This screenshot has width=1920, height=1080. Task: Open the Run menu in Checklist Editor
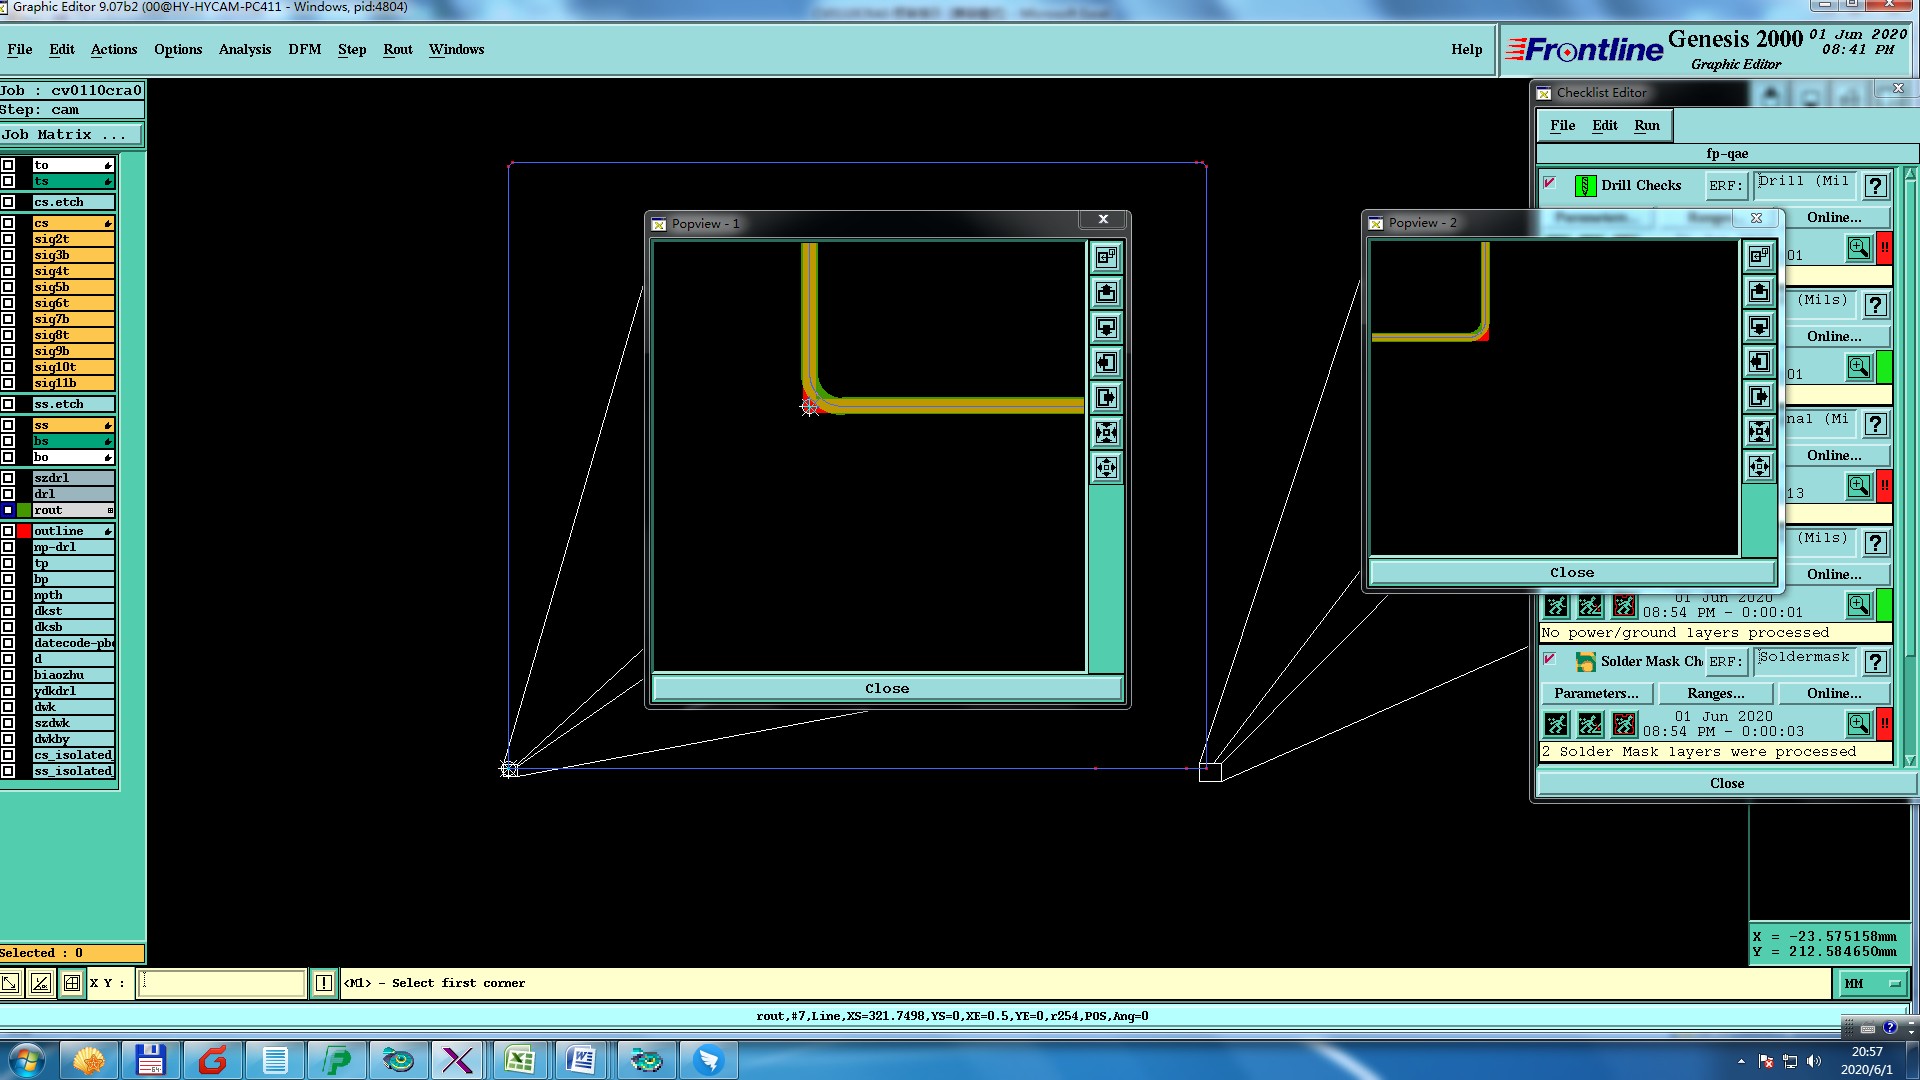(x=1646, y=125)
